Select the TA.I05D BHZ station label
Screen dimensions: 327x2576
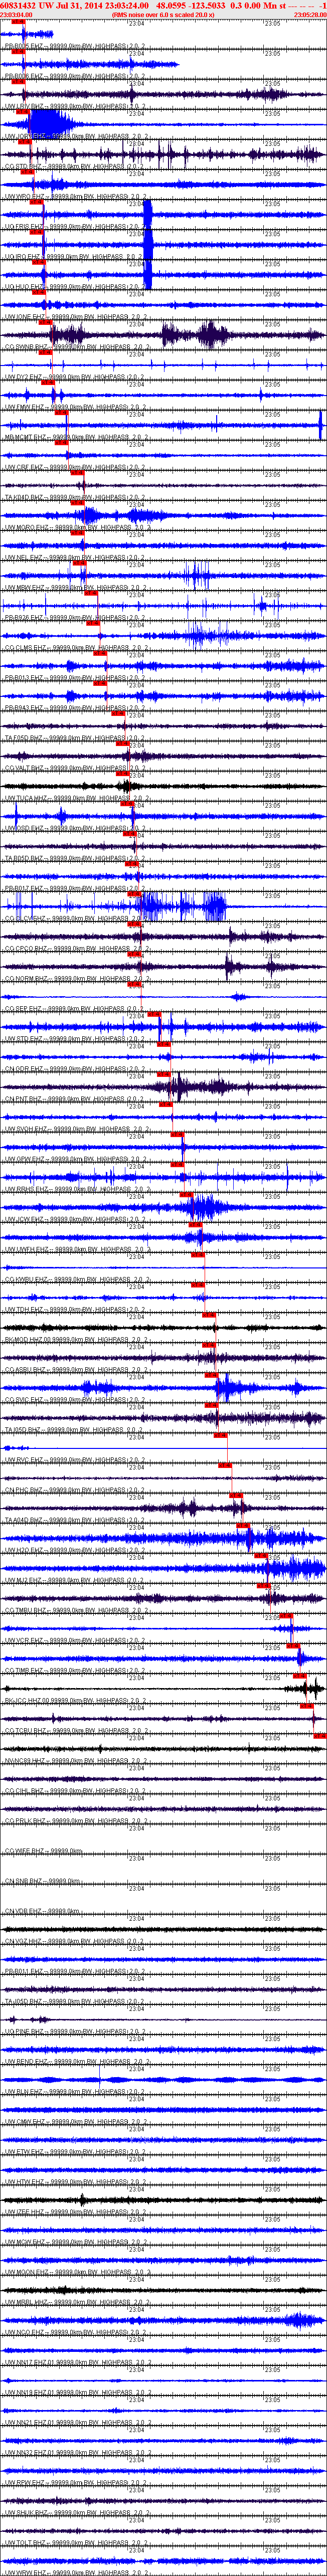tap(75, 1430)
